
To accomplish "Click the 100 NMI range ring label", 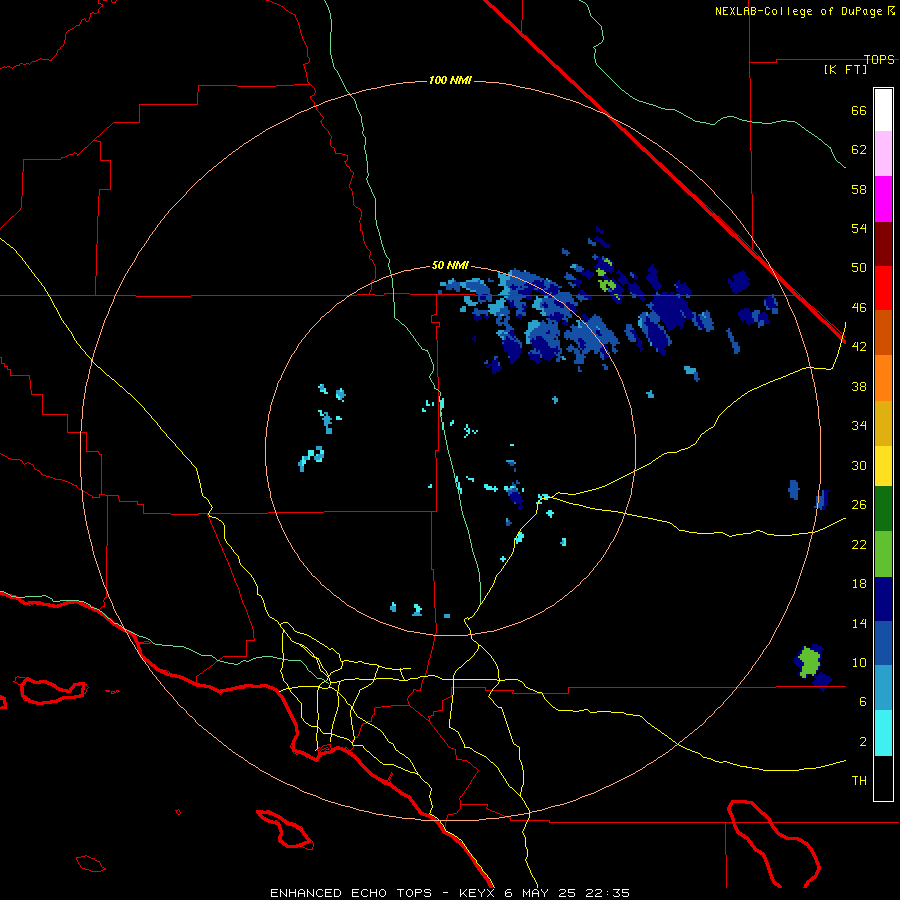I will tap(450, 80).
